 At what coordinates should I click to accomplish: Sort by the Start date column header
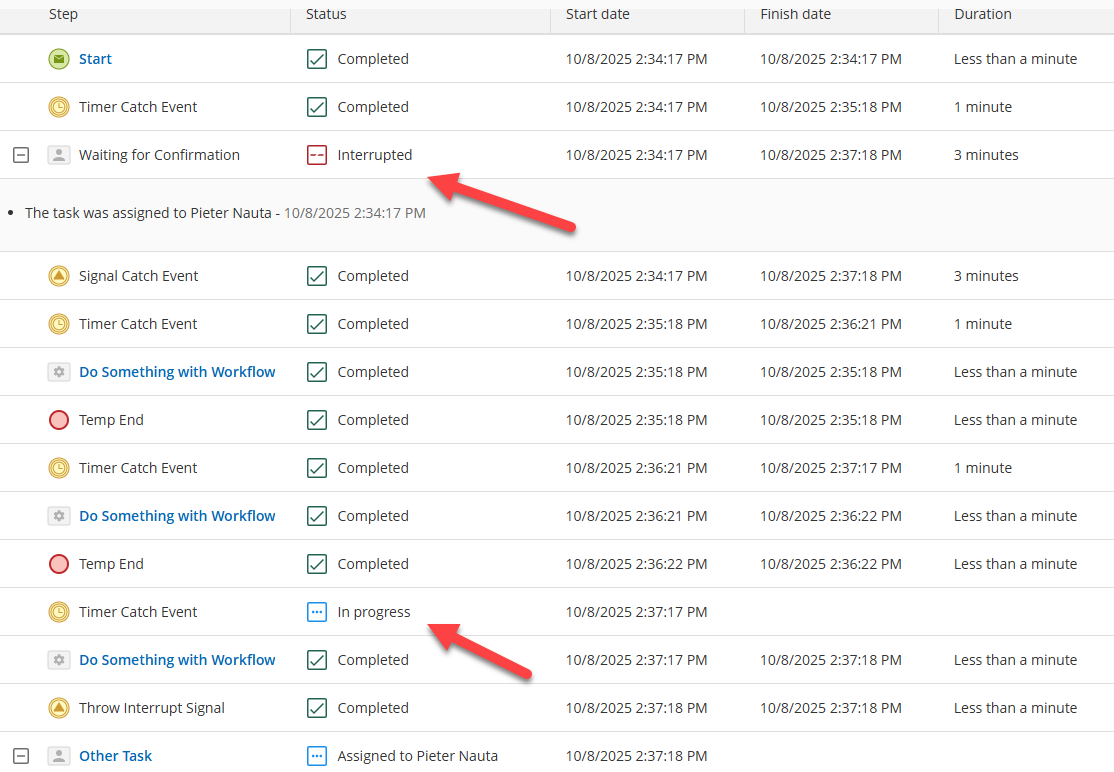click(597, 14)
